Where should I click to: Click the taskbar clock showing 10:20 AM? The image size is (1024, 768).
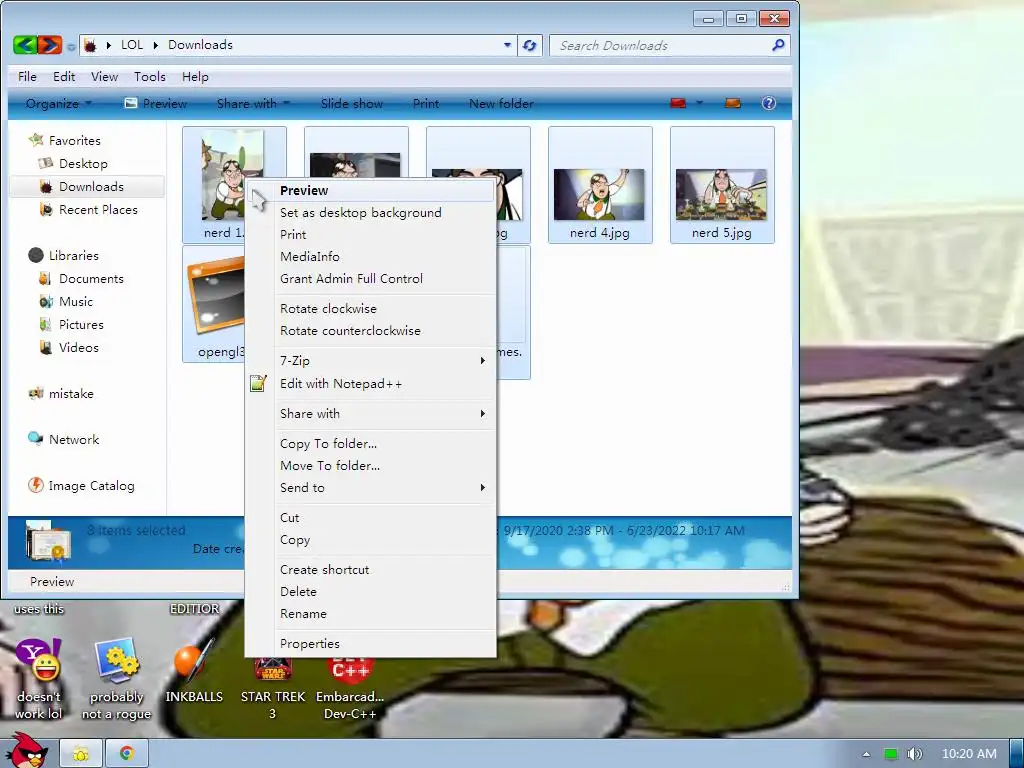coord(969,754)
